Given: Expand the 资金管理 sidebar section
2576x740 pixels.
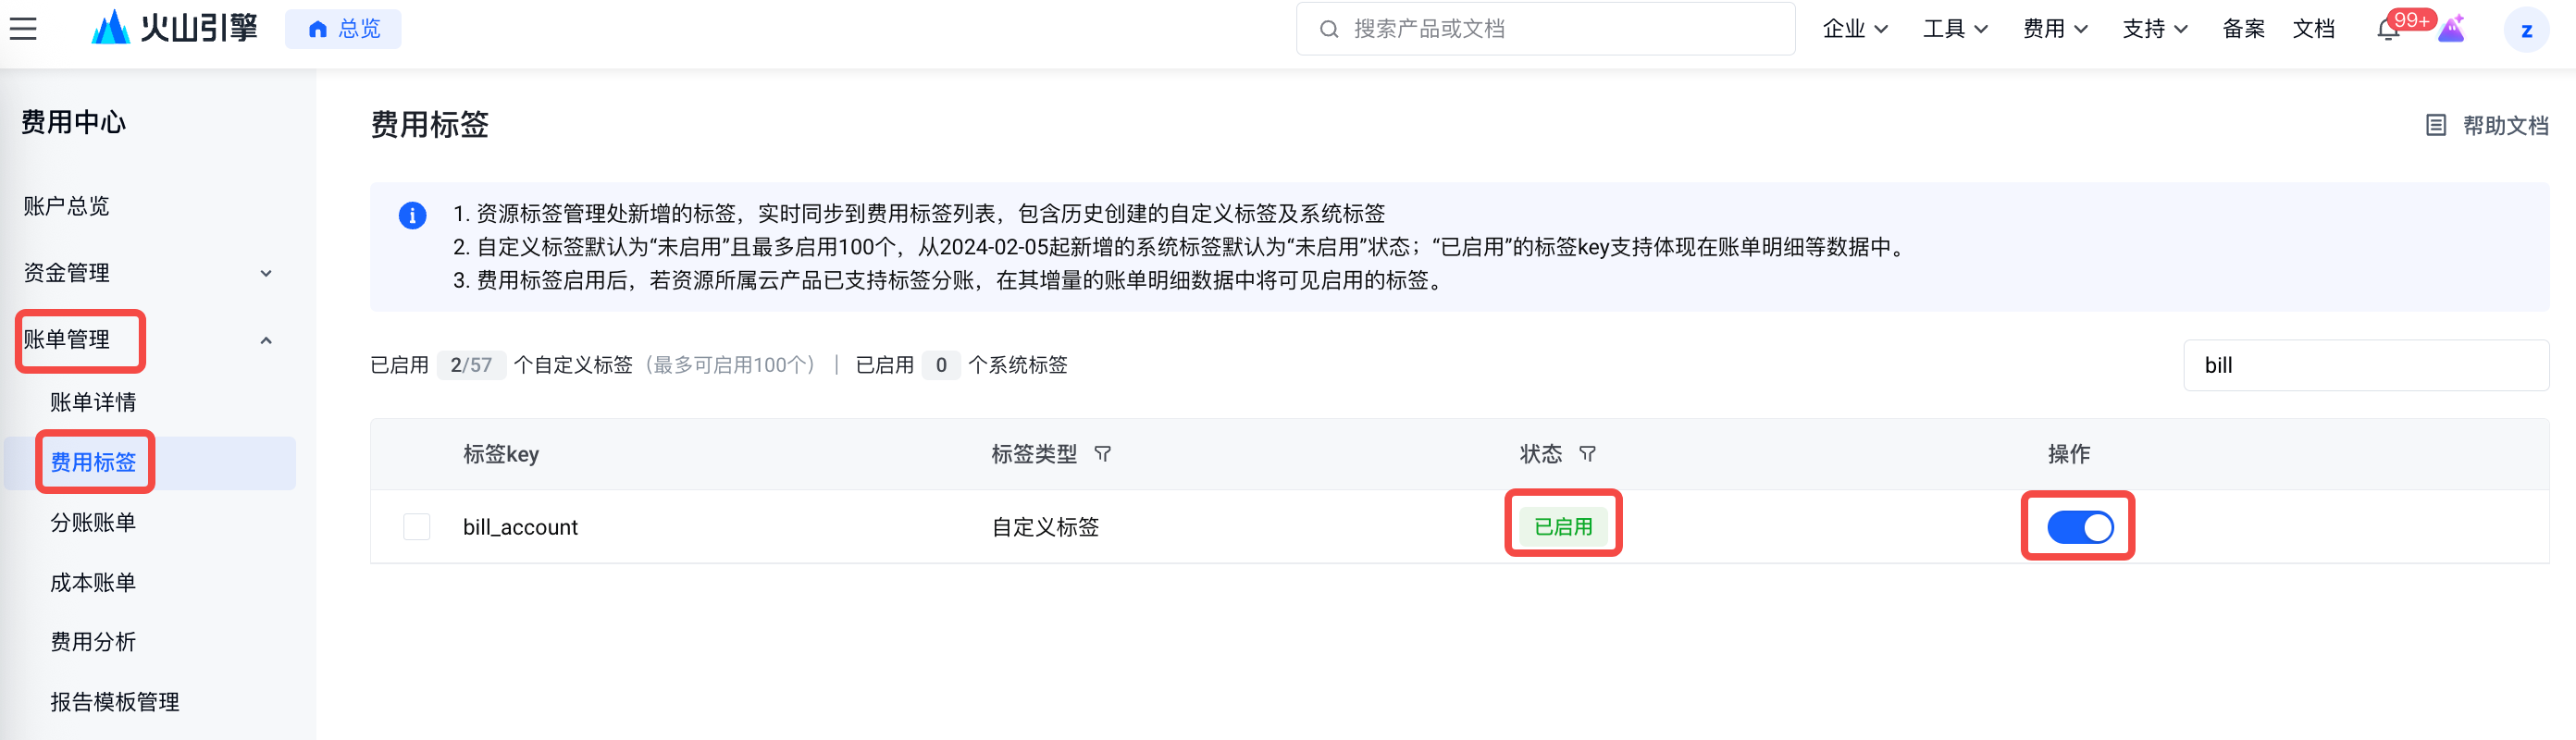Looking at the screenshot, I should pos(266,273).
